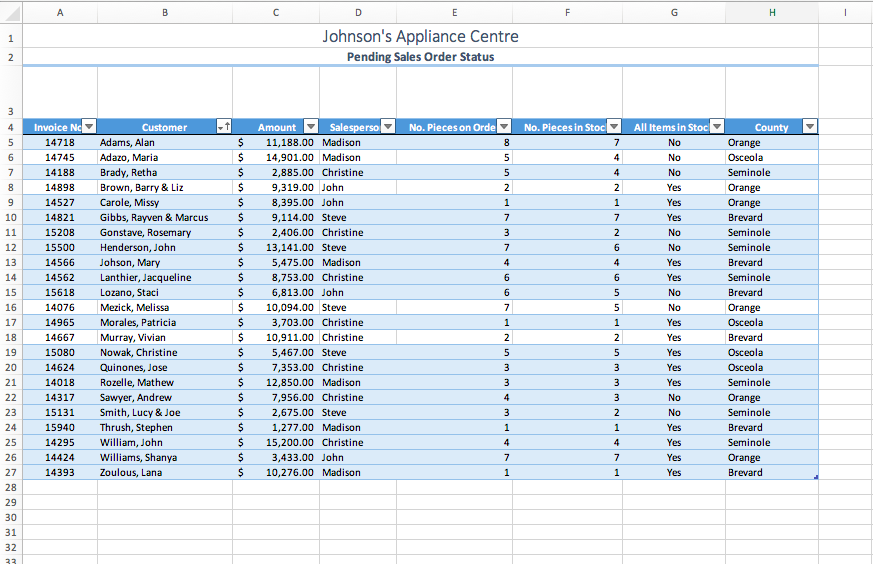The image size is (873, 564).
Task: Open the County filter dropdown
Action: [x=810, y=126]
